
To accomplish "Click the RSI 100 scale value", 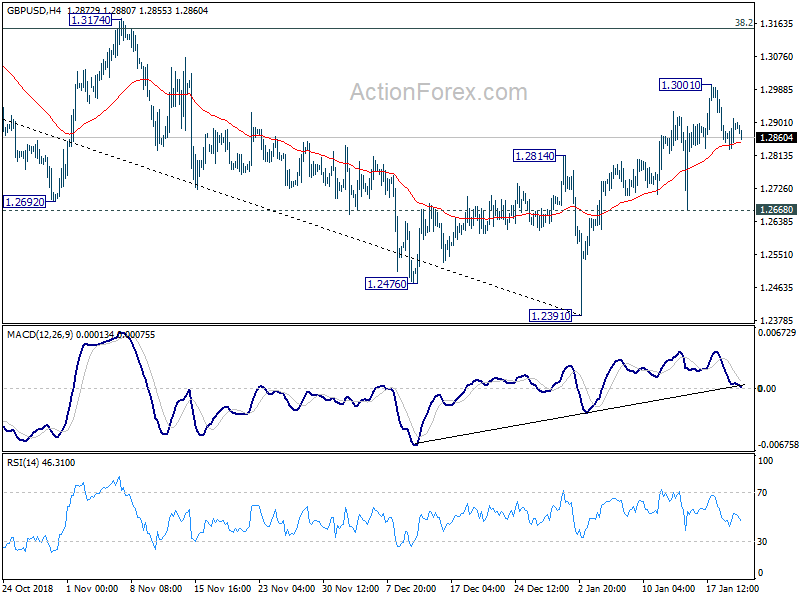I will click(766, 461).
